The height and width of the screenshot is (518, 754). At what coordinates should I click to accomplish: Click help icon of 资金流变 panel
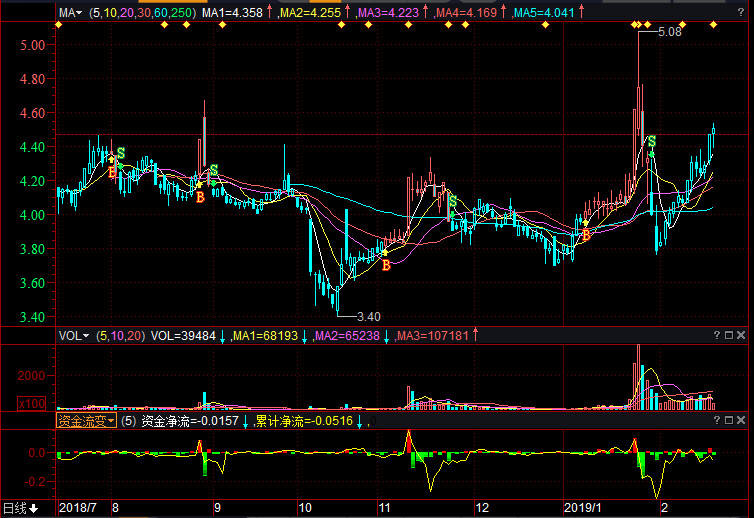[717, 422]
